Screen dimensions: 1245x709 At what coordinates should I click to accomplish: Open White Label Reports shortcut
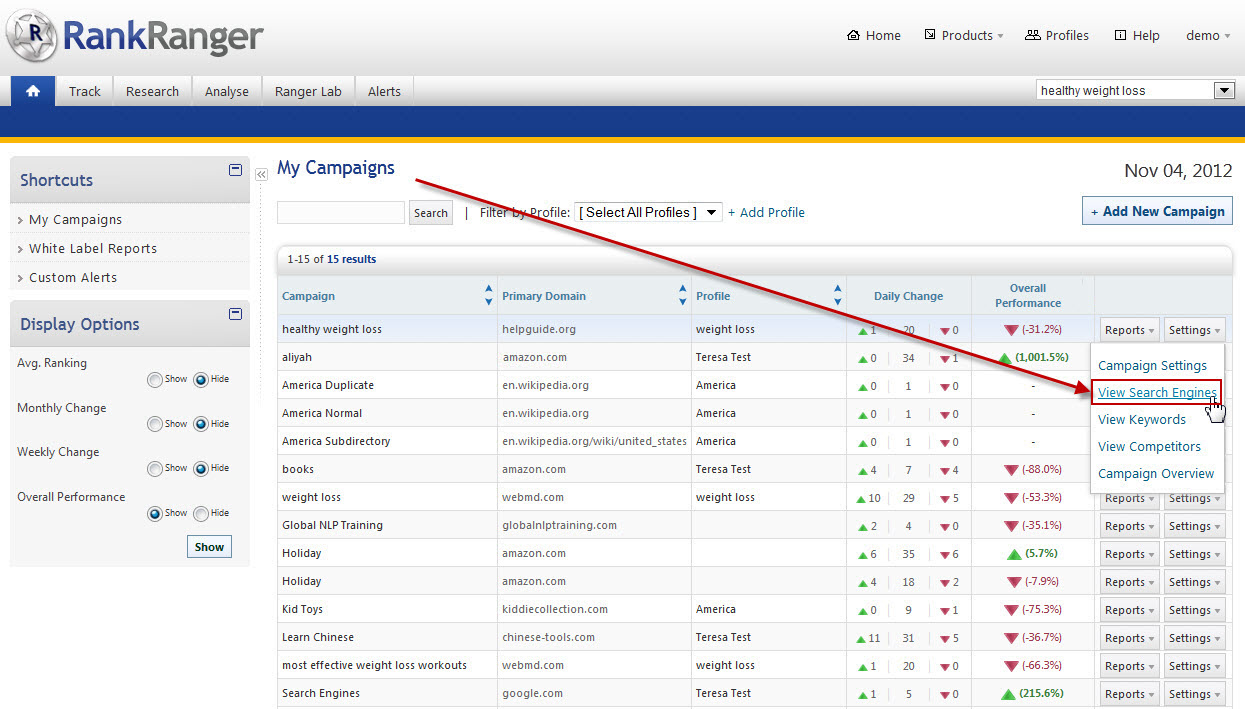[x=93, y=249]
